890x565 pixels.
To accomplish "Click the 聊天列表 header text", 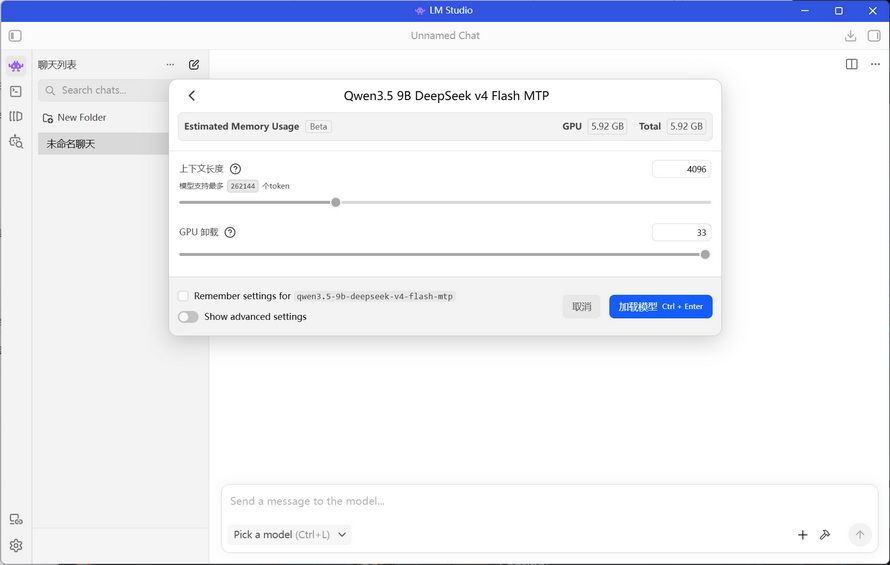I will (x=57, y=65).
